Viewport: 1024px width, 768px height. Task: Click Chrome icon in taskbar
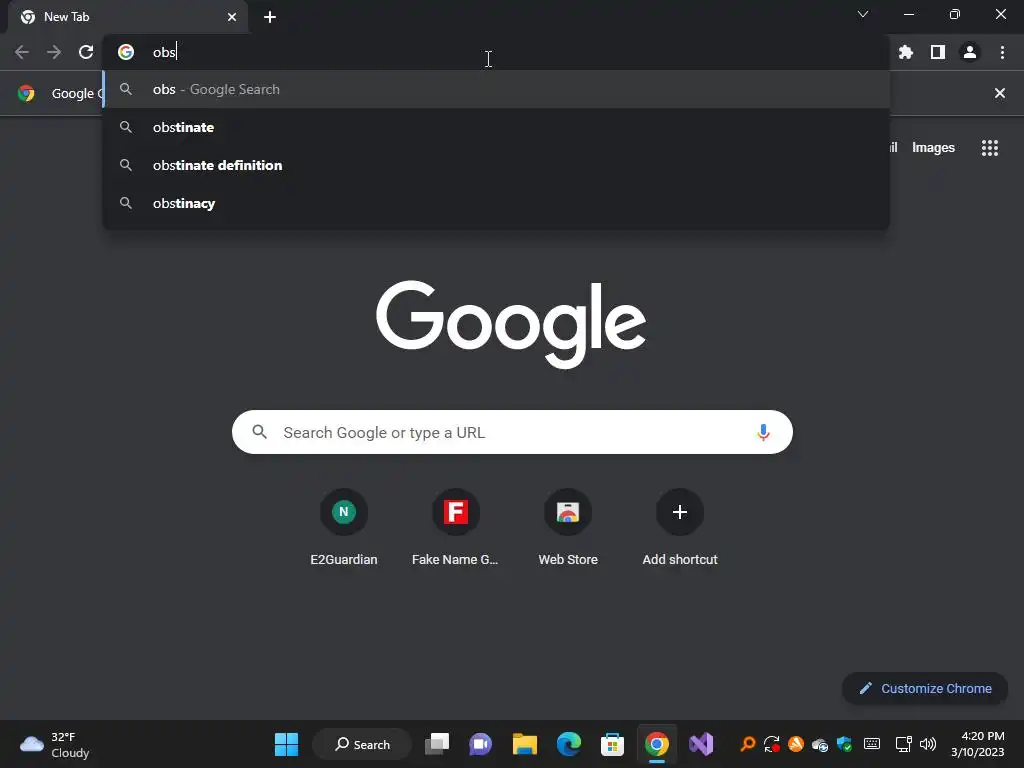pos(657,744)
